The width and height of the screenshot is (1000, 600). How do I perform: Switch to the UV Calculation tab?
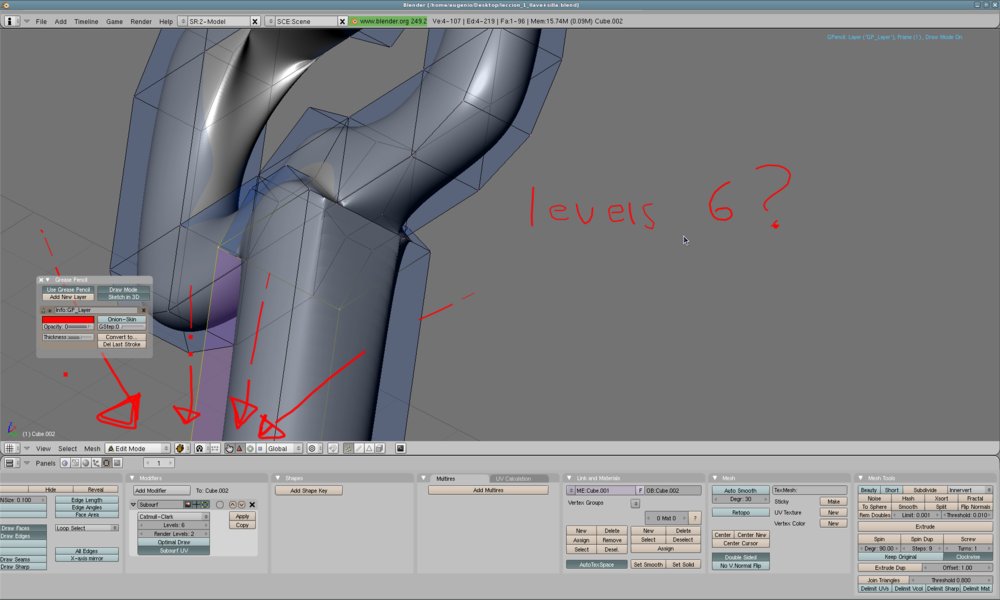(513, 478)
